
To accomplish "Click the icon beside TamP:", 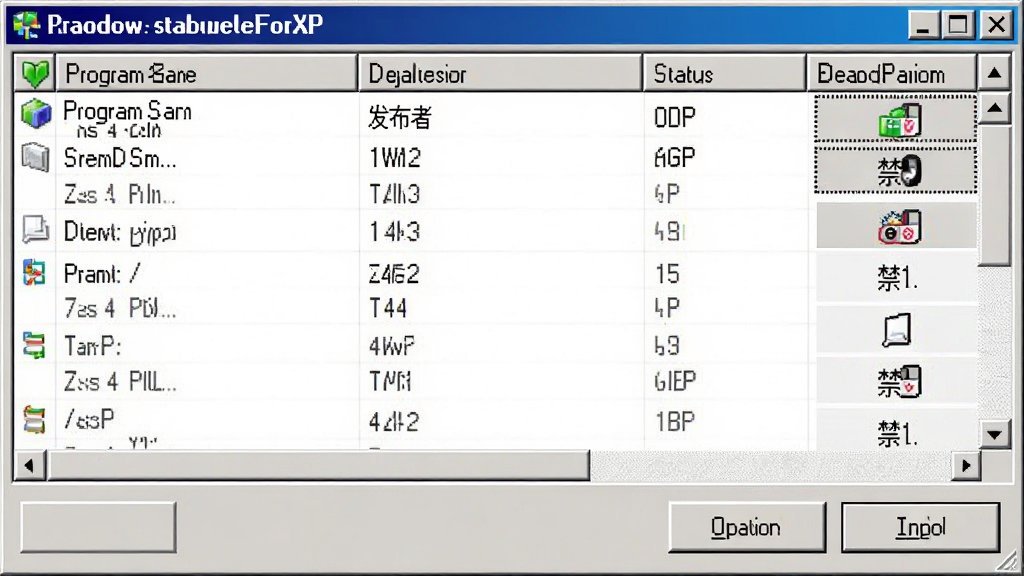I will tap(34, 345).
